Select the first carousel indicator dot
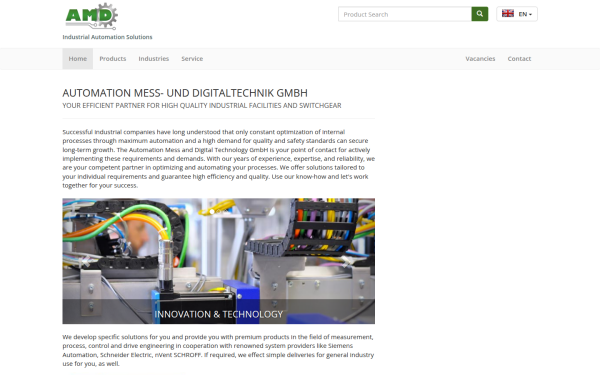The width and height of the screenshot is (600, 375). point(212,212)
